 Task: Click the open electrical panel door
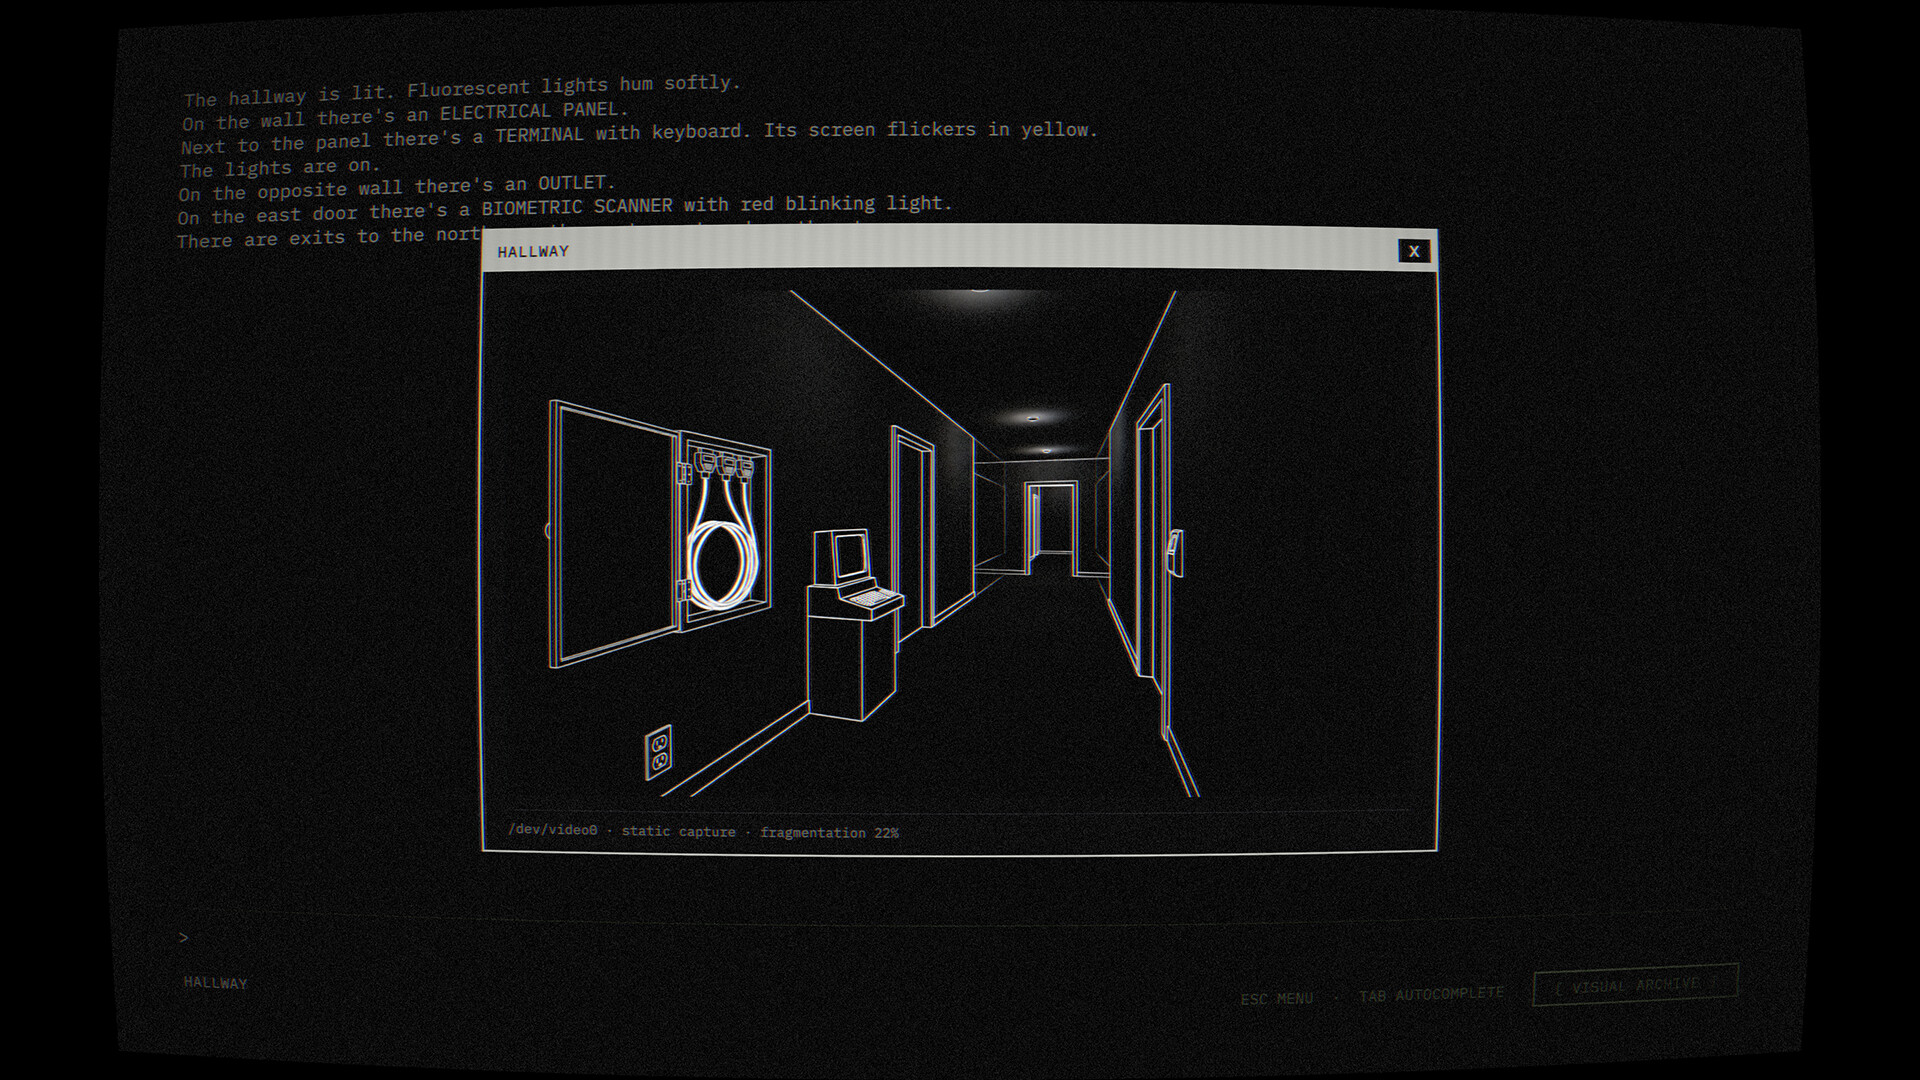tap(613, 532)
